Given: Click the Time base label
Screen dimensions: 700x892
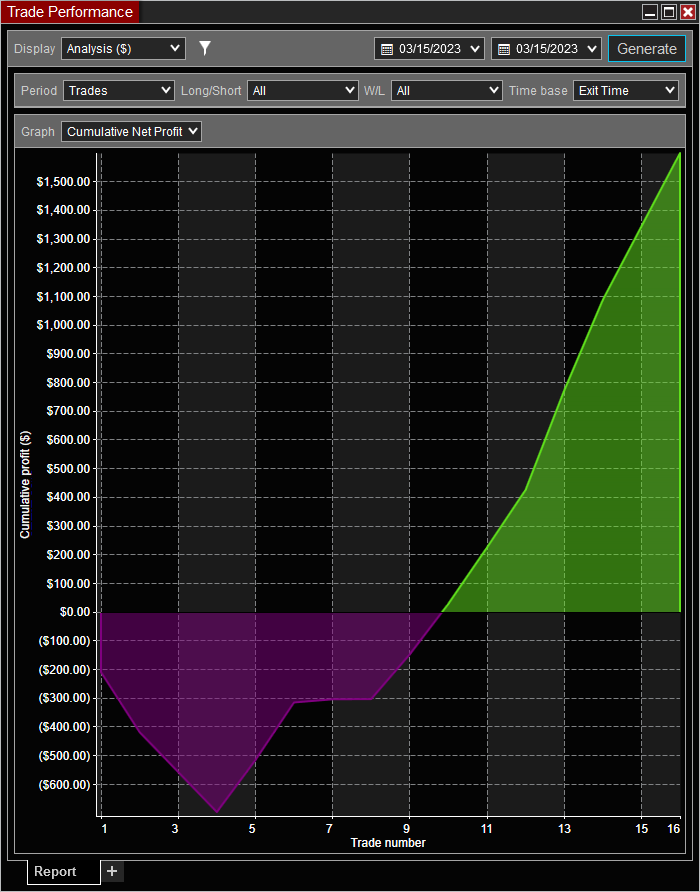Looking at the screenshot, I should pyautogui.click(x=538, y=90).
